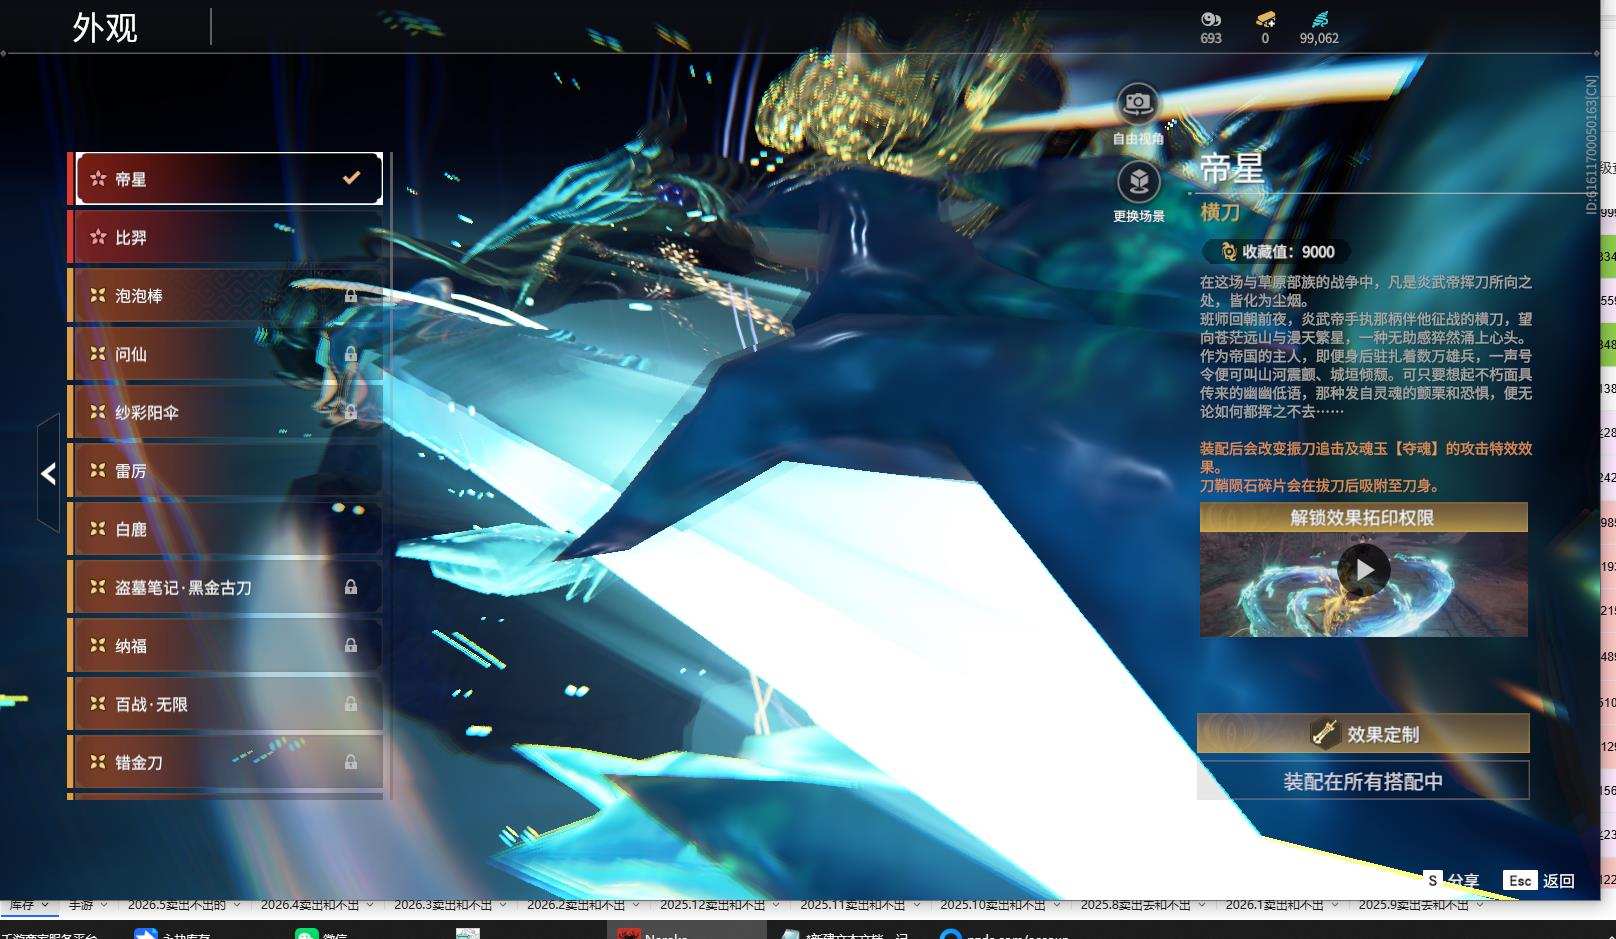Click 装配在所有搭配中 button

[1363, 781]
